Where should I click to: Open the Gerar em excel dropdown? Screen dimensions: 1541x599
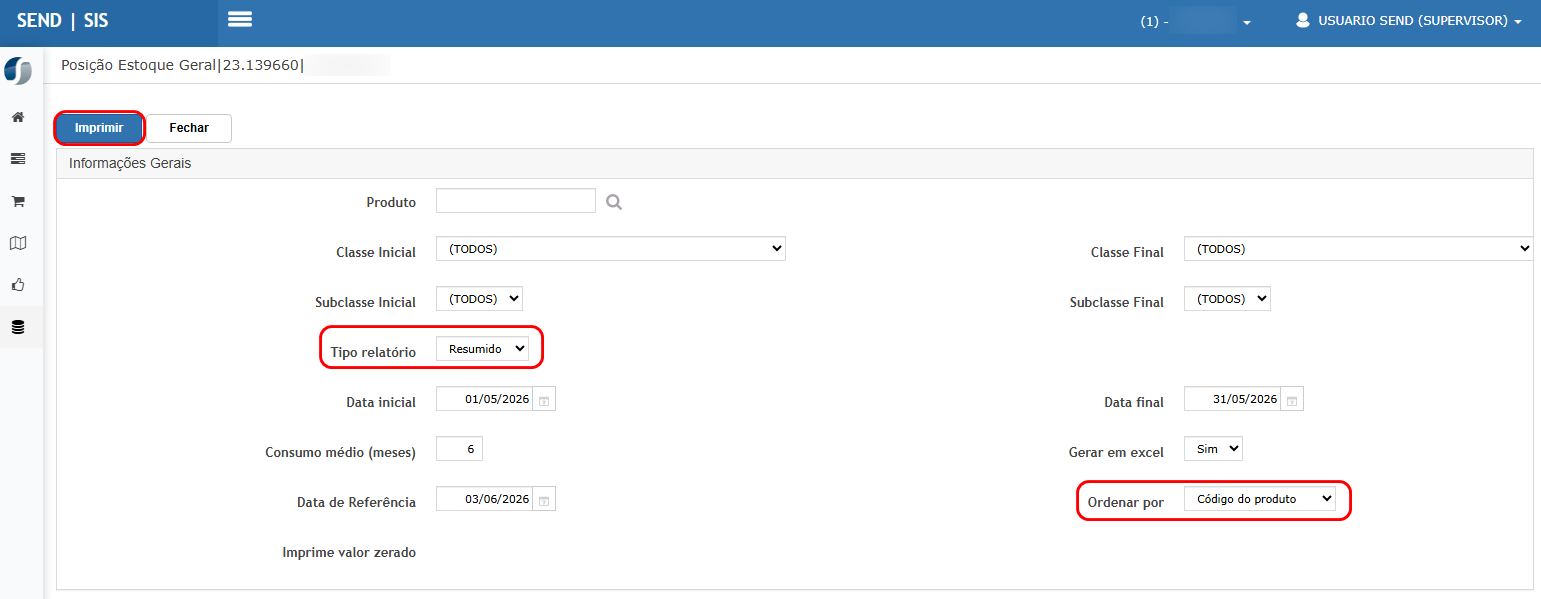1213,449
